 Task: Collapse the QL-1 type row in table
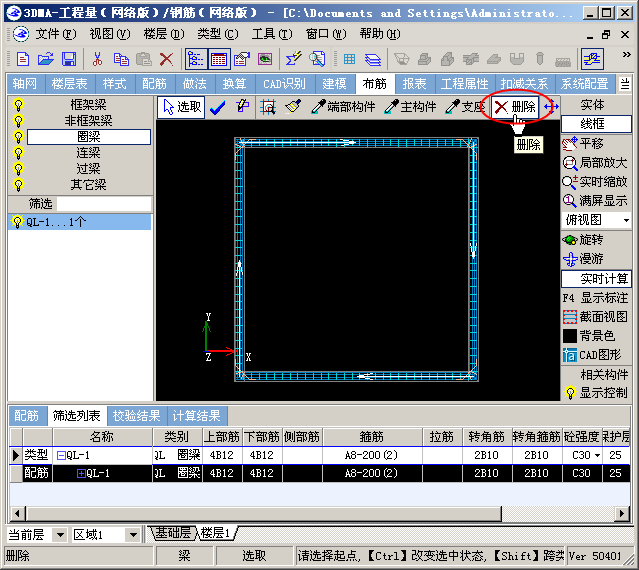(61, 456)
